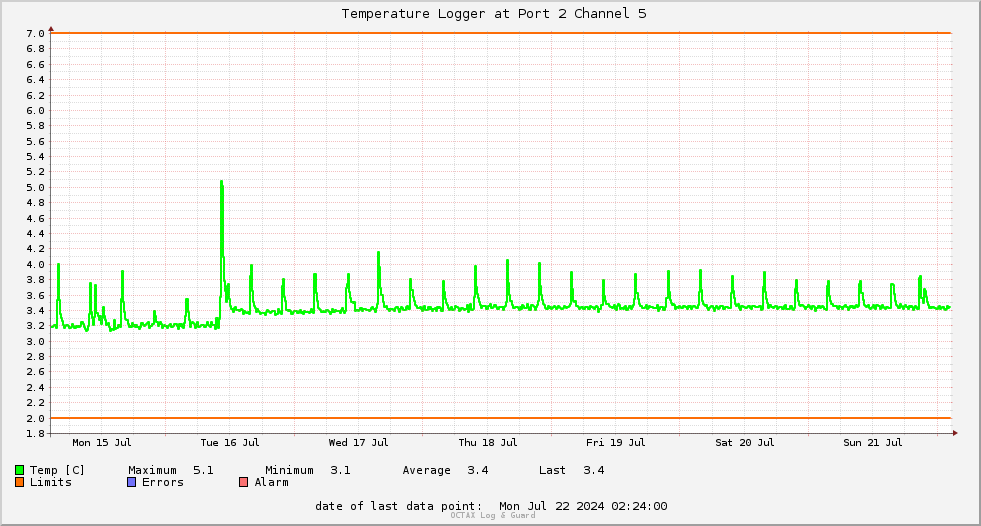This screenshot has height=526, width=981.
Task: Click the last data point date 'Mon Jul 22 2024 02:24:00'
Action: [583, 506]
